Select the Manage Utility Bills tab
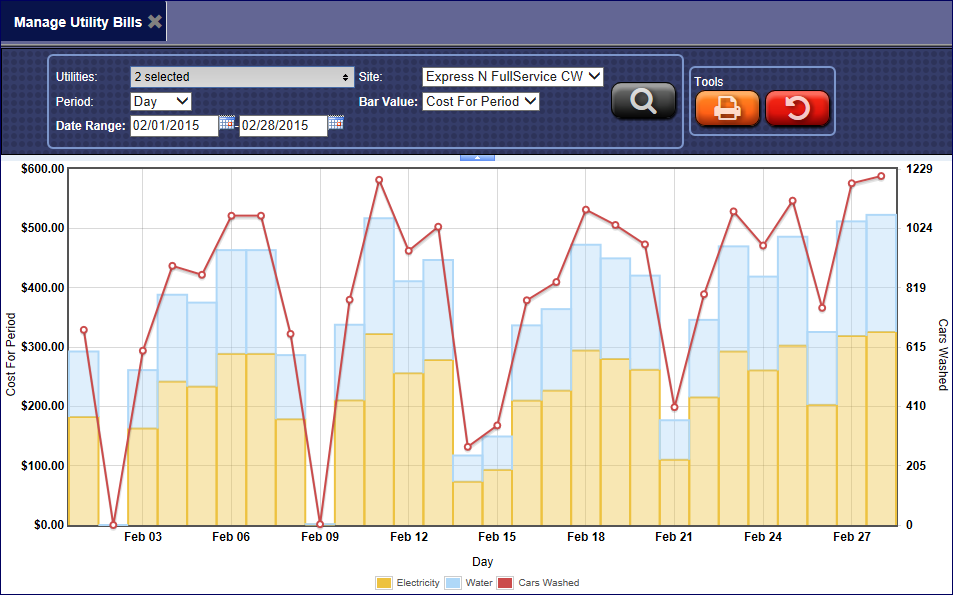The image size is (953, 595). 78,21
